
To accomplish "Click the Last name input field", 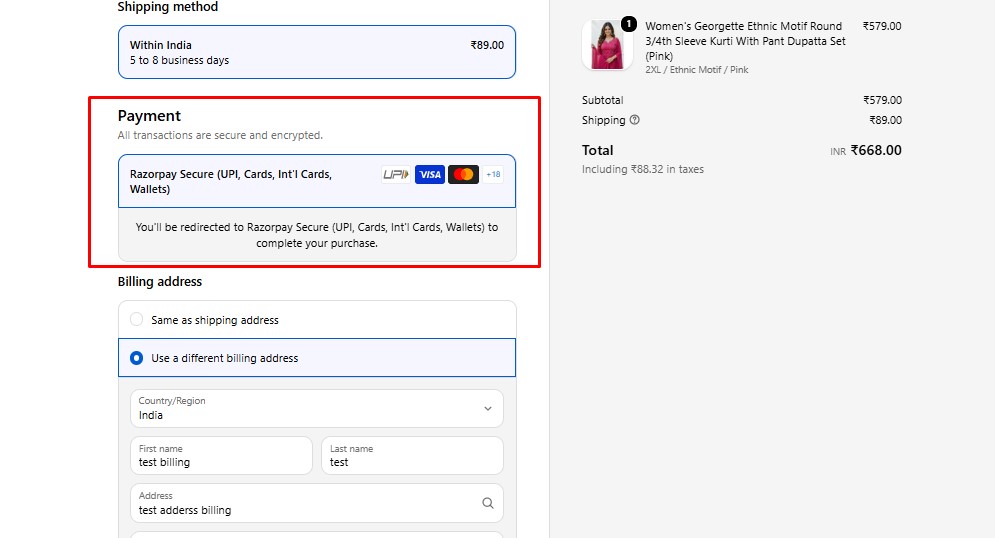I will click(x=412, y=456).
